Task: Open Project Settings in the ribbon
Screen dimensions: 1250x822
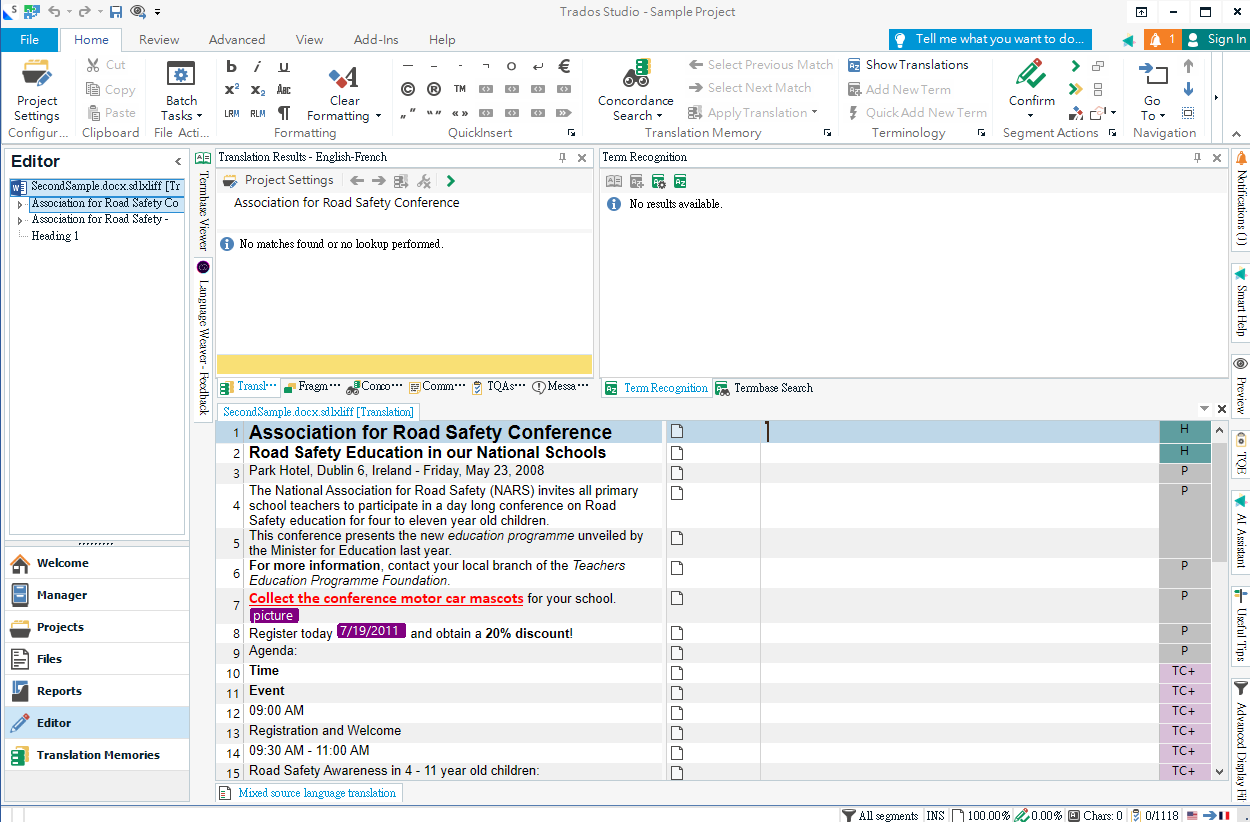Action: 37,90
